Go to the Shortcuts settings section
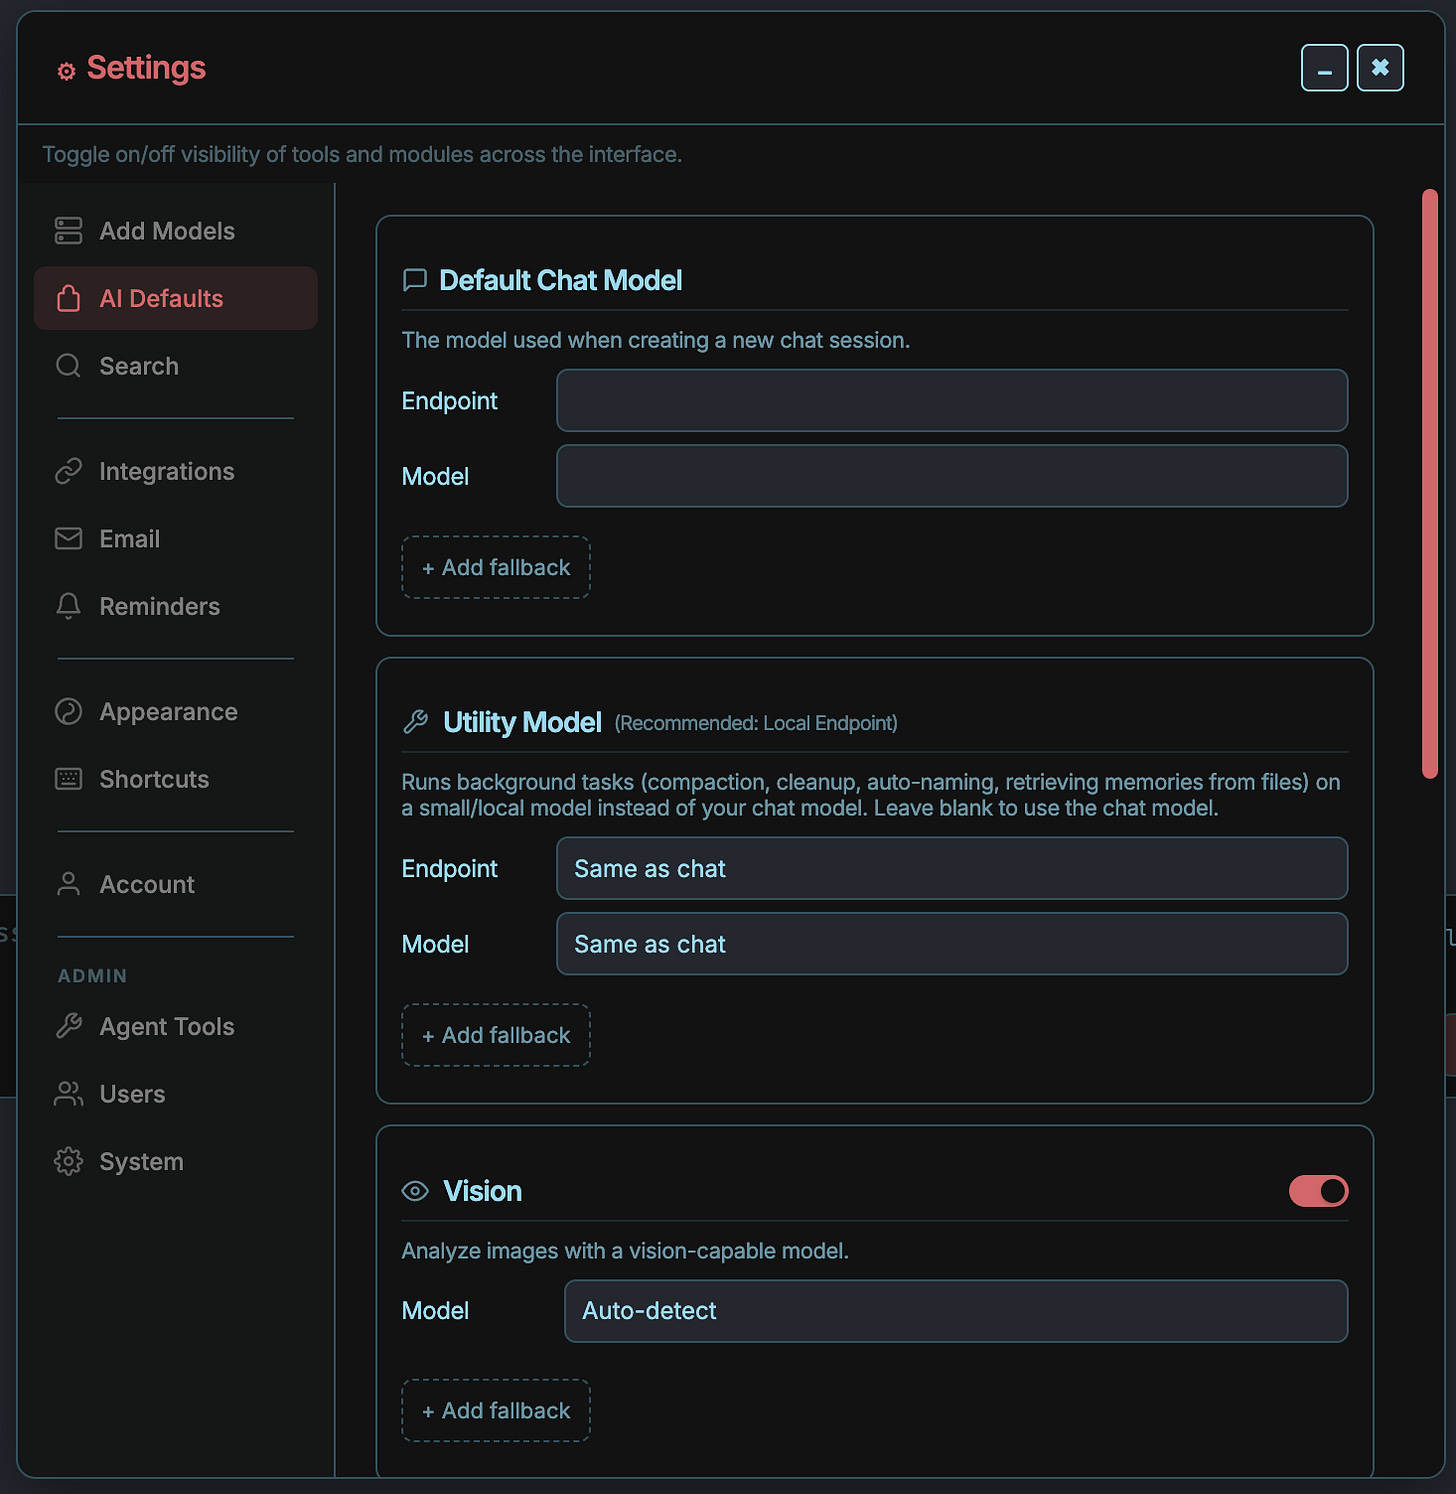 (176, 779)
